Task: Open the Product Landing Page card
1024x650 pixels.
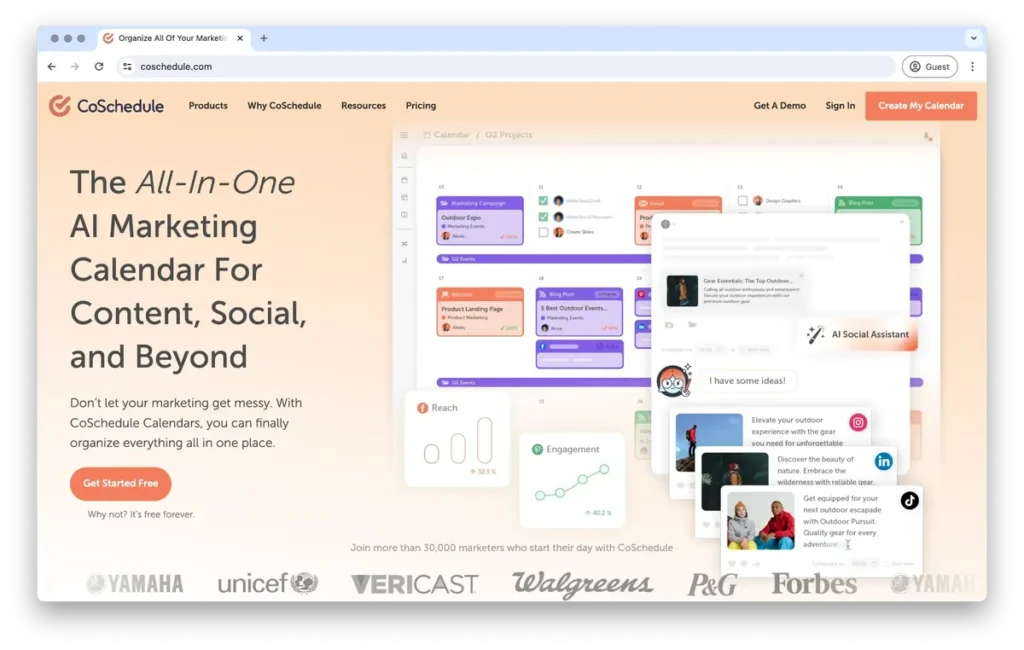Action: click(480, 312)
